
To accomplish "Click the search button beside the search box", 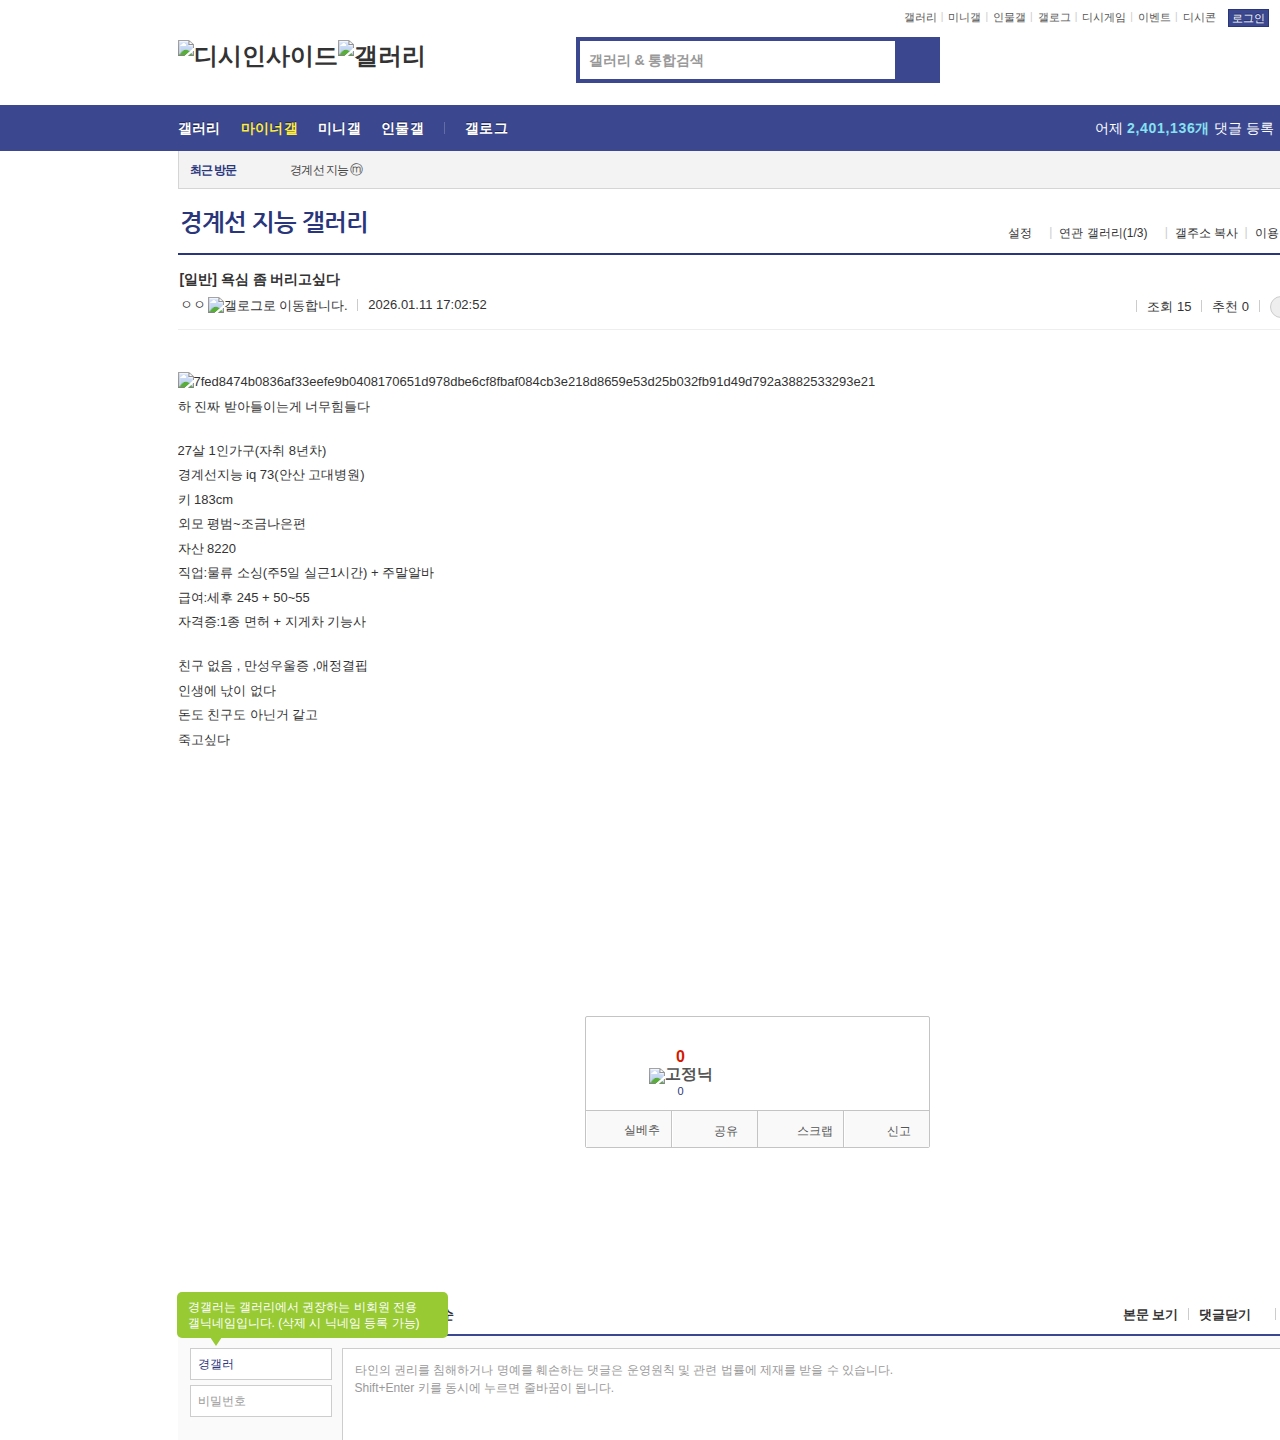I will coord(917,60).
